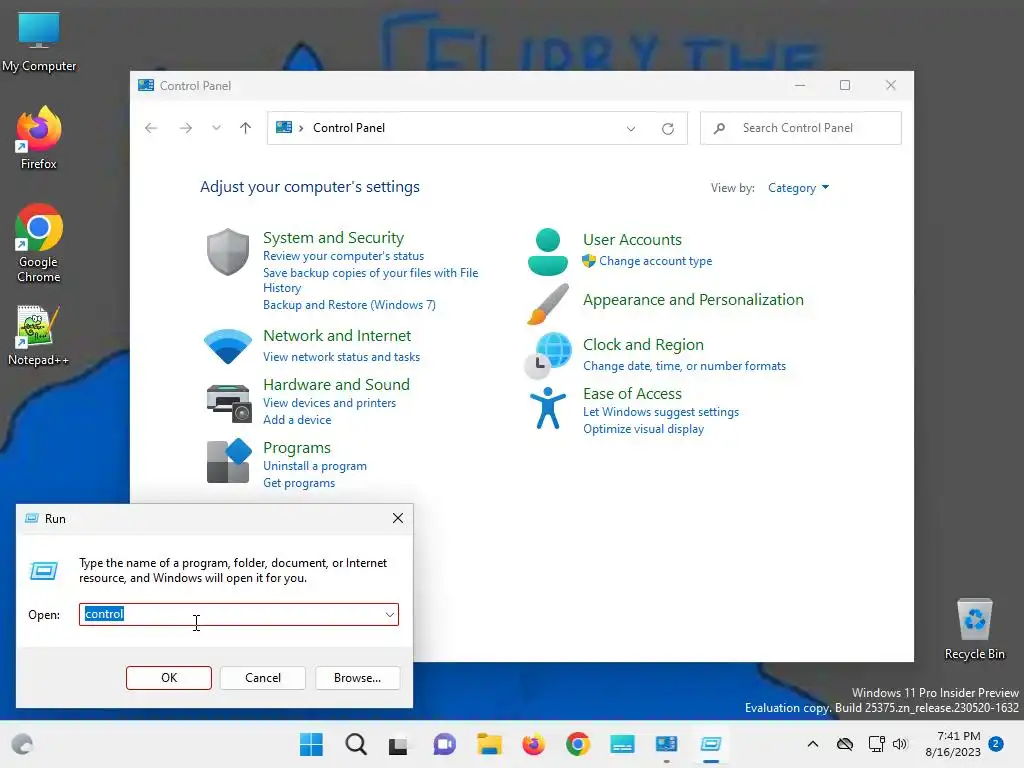Close the Run dialog
This screenshot has width=1024, height=768.
coord(398,519)
